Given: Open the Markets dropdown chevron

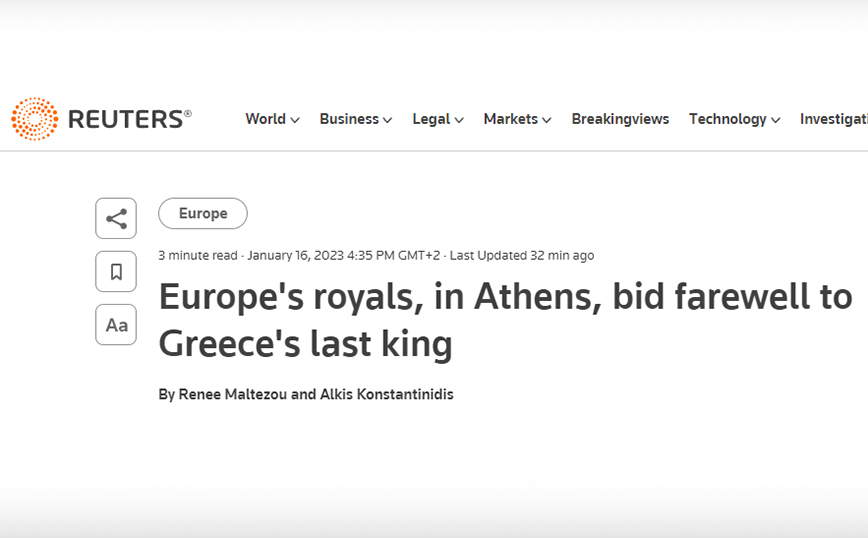Looking at the screenshot, I should click(x=547, y=120).
